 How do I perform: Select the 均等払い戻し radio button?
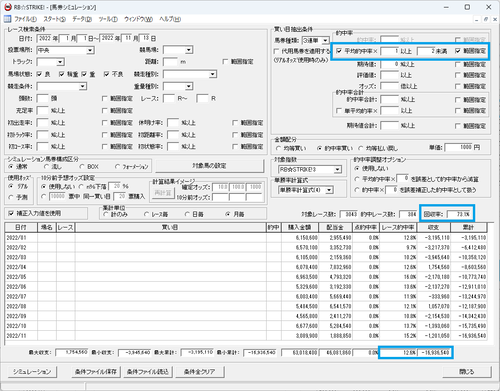pyautogui.click(x=360, y=148)
